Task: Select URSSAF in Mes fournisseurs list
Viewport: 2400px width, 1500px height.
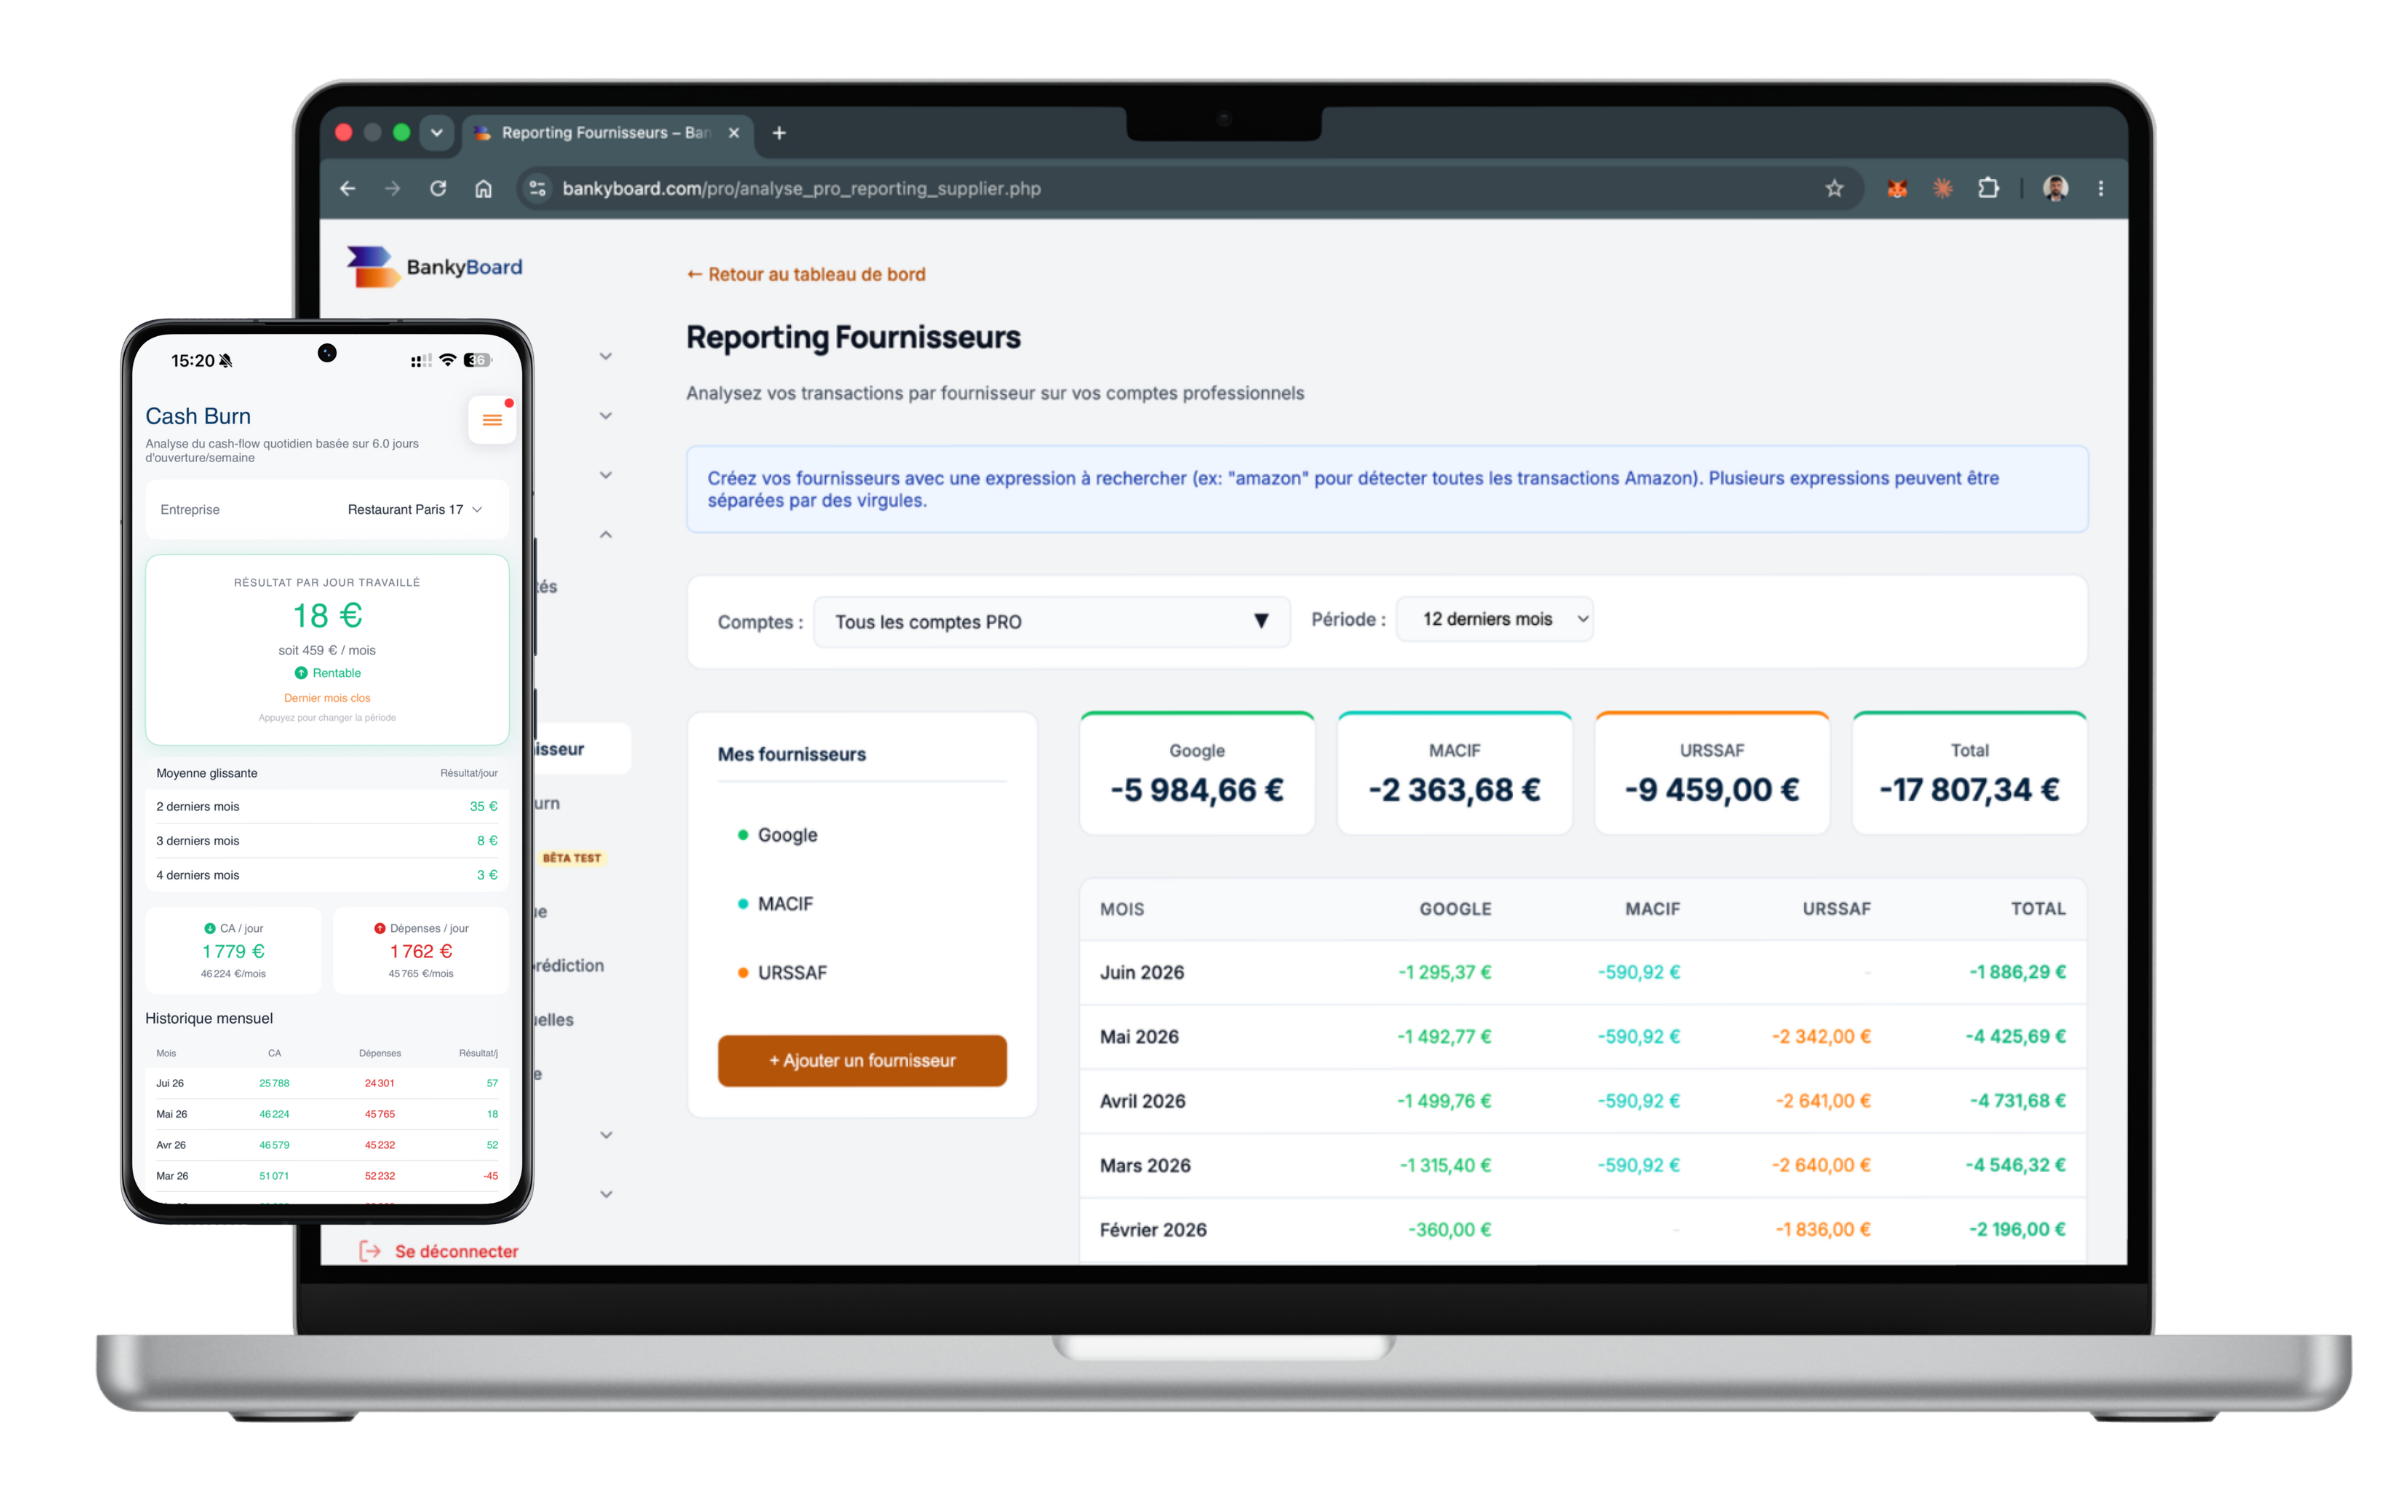Action: pyautogui.click(x=792, y=973)
